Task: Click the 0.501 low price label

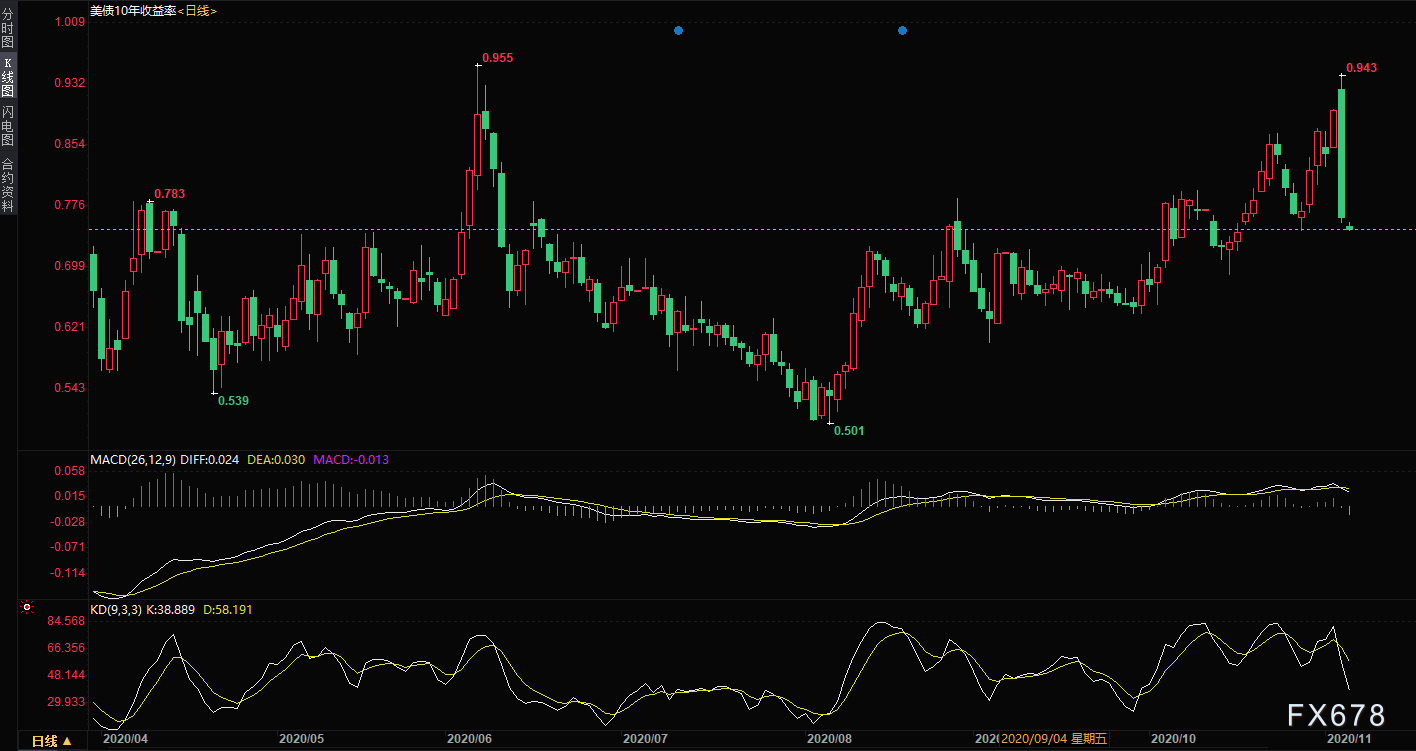Action: pyautogui.click(x=849, y=431)
